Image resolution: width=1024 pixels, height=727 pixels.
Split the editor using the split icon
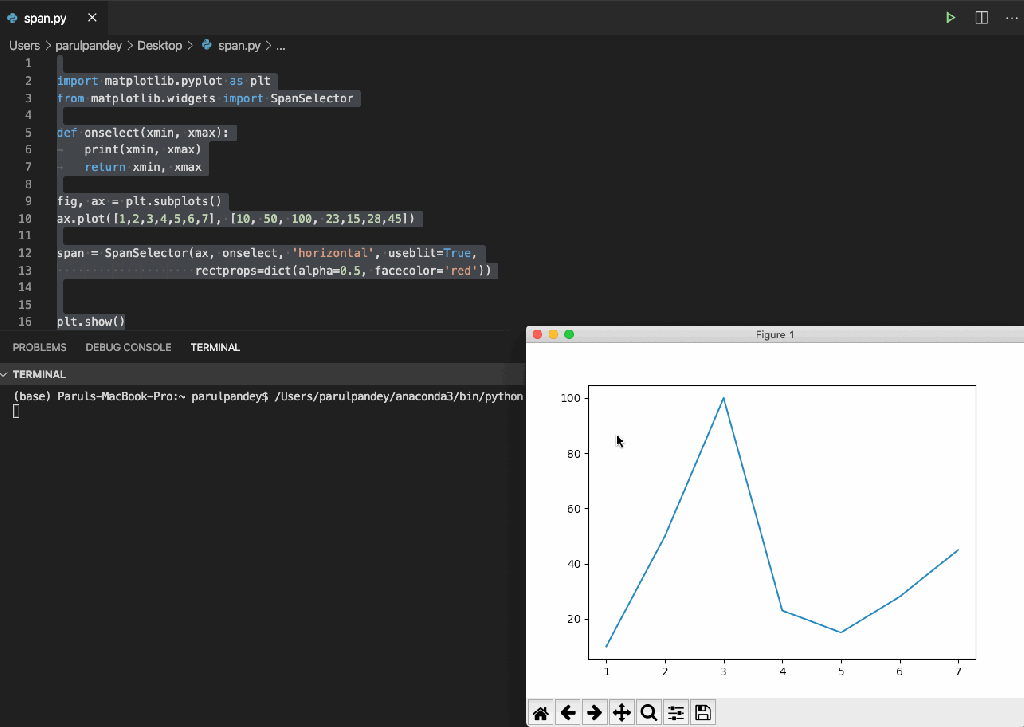981,17
